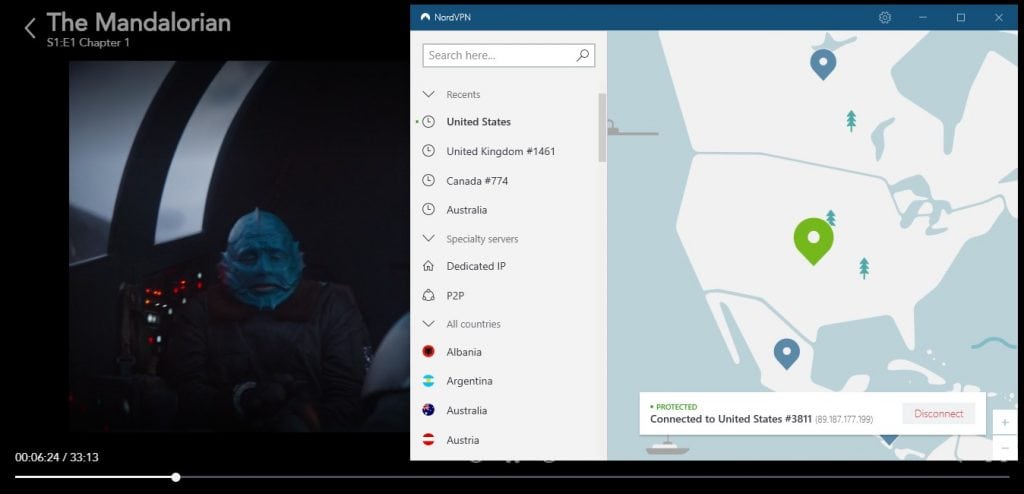The width and height of the screenshot is (1024, 494).
Task: Click the S1:E1 Chapter 1 subtitle
Action: pos(88,42)
